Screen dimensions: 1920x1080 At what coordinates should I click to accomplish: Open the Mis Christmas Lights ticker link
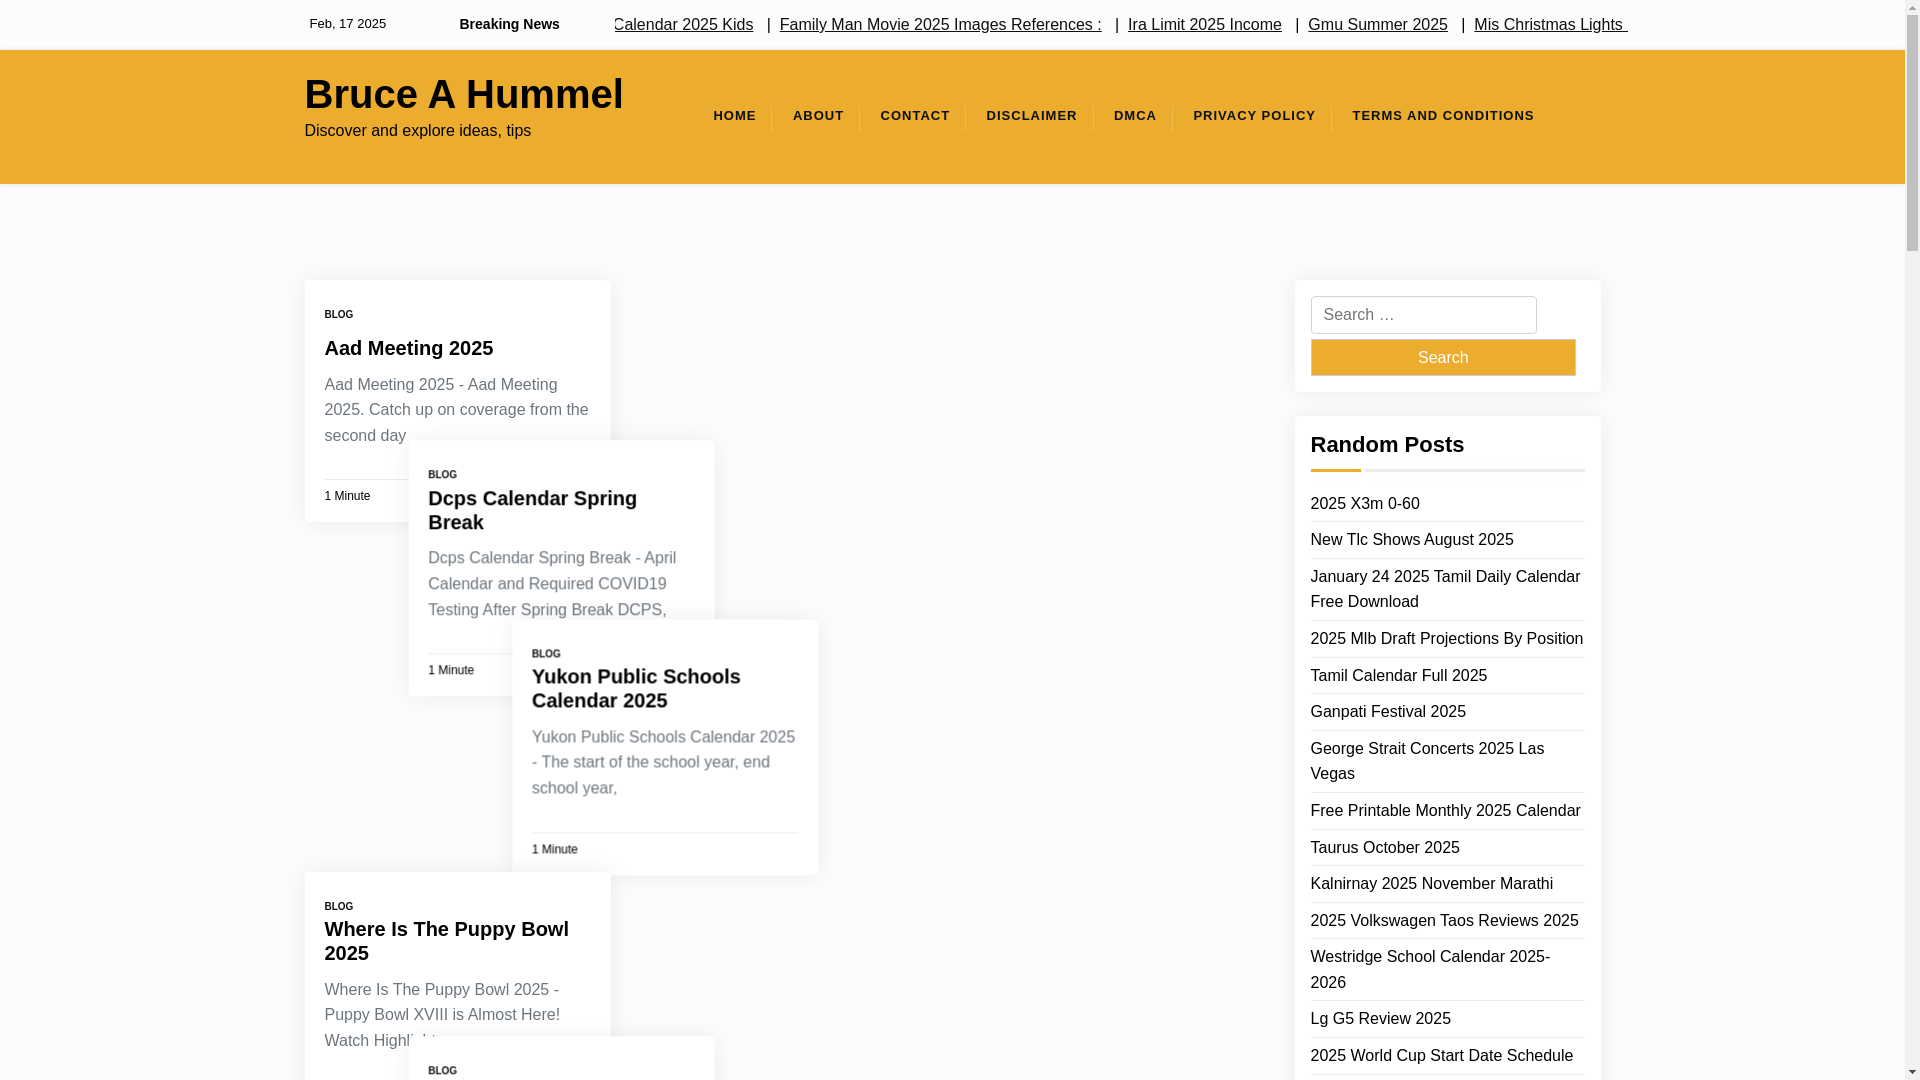point(1550,24)
